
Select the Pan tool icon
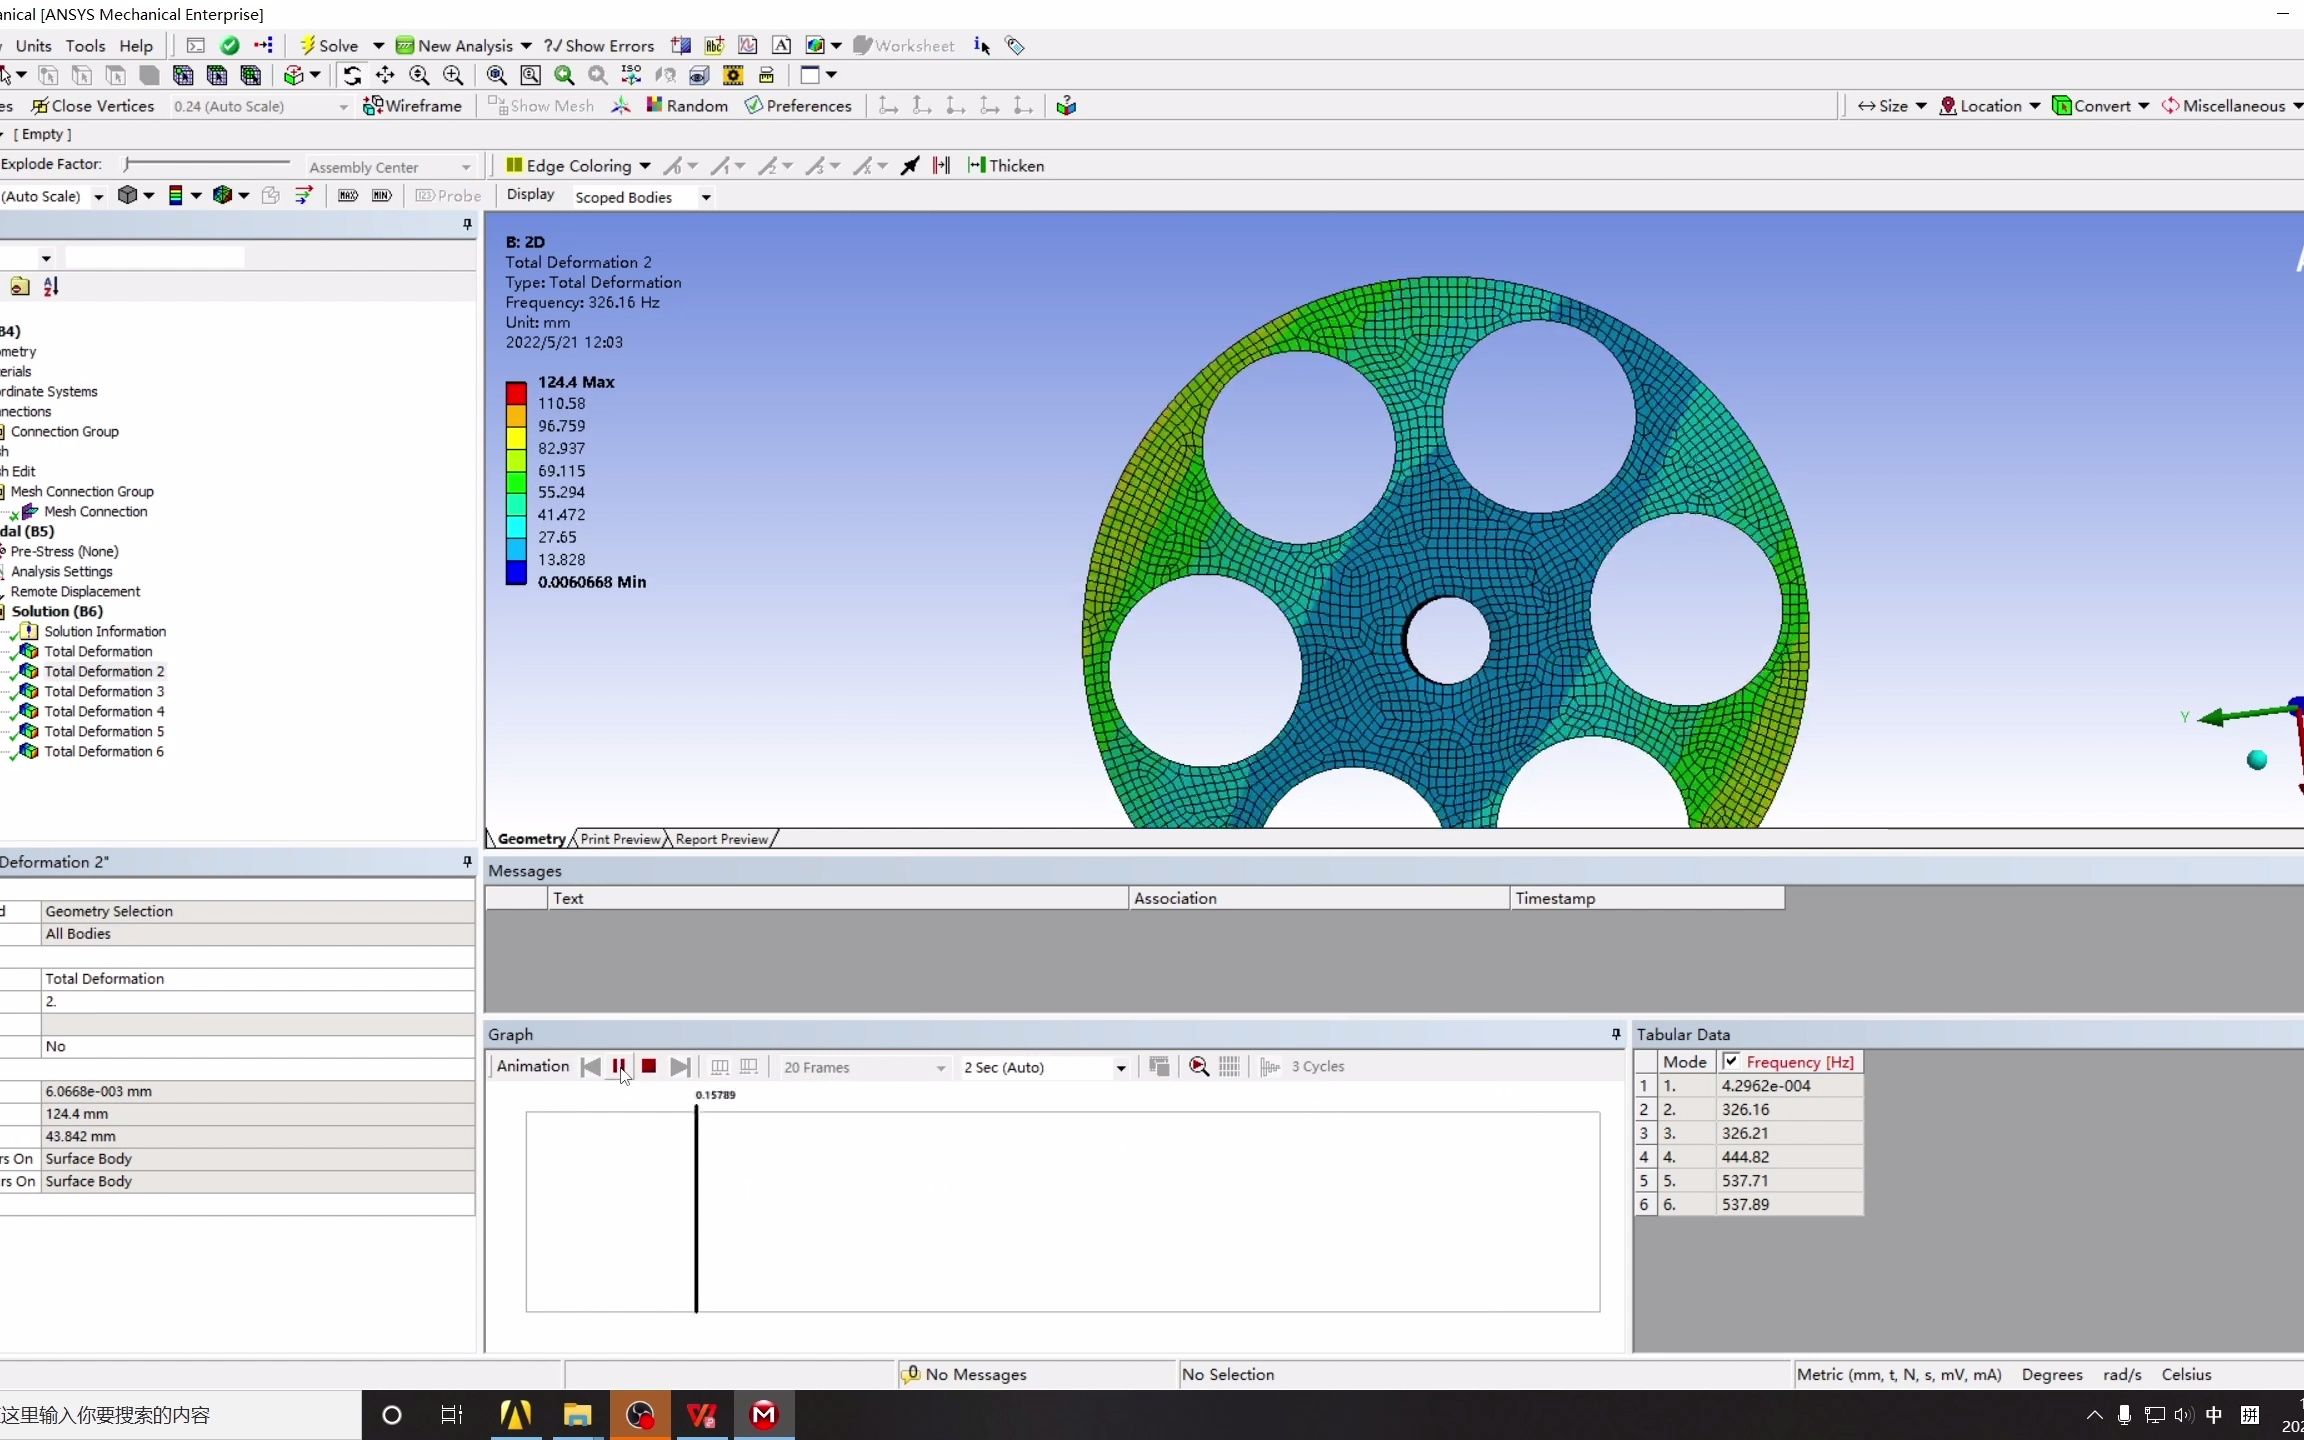click(x=385, y=75)
